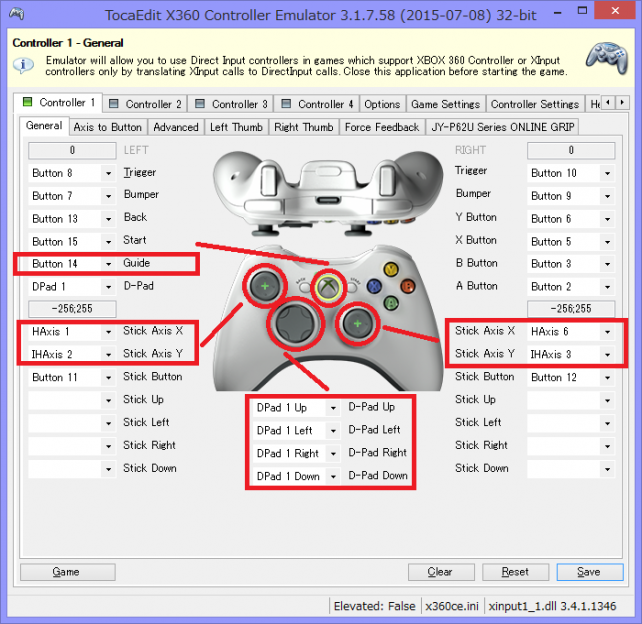Click the Reset button
This screenshot has height=624, width=642.
515,572
